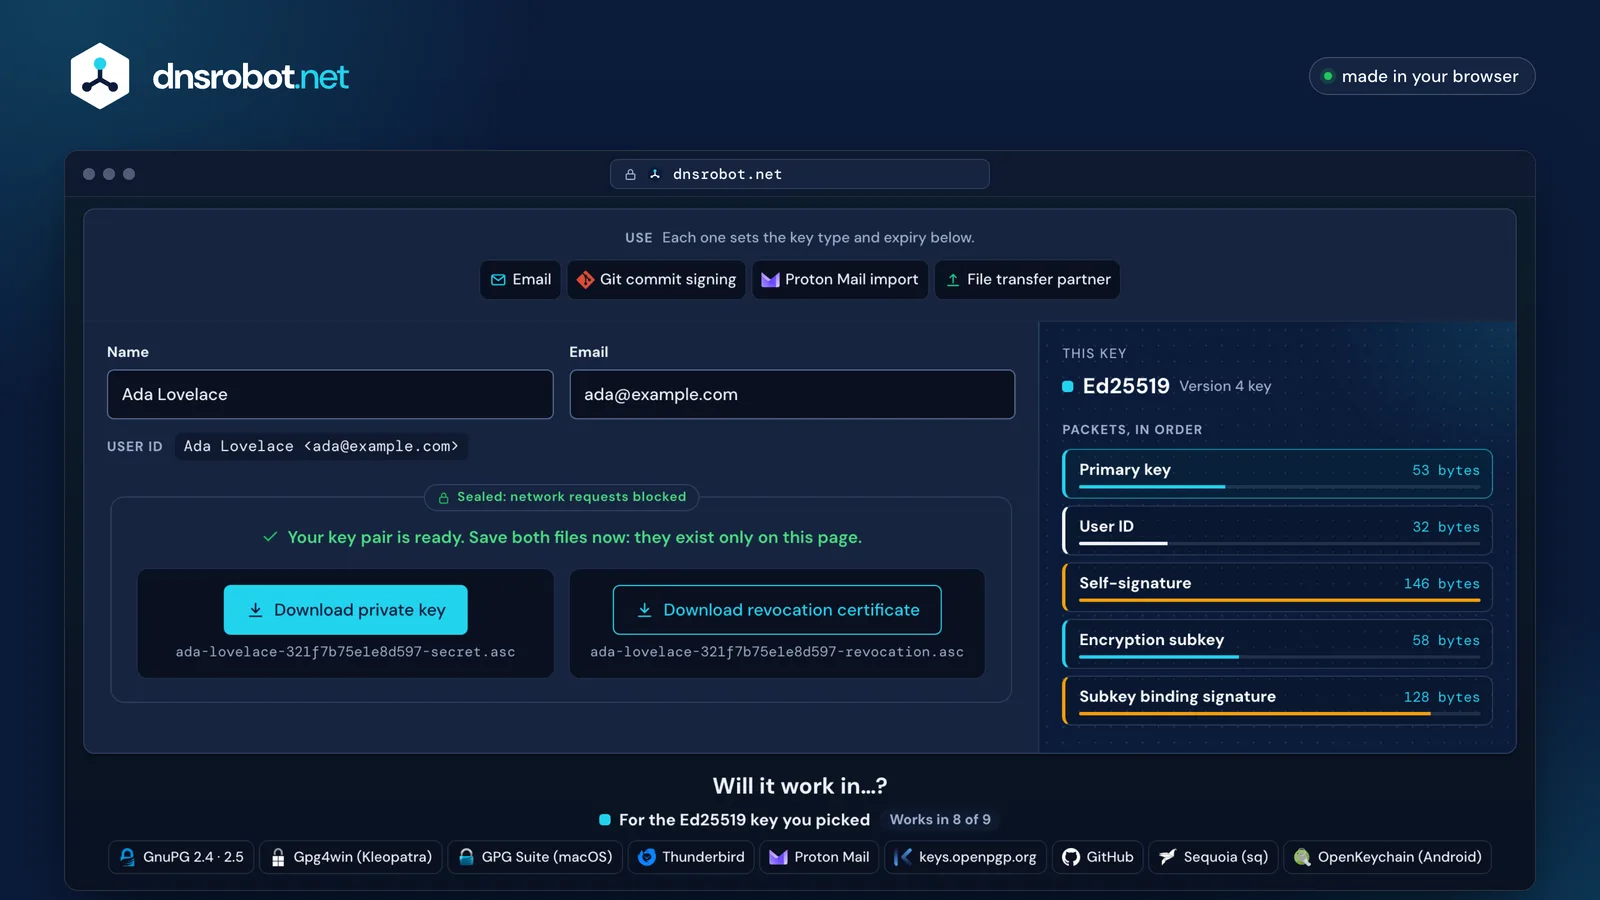Screen dimensions: 1600x900
Task: Click the generated User ID string
Action: click(321, 446)
